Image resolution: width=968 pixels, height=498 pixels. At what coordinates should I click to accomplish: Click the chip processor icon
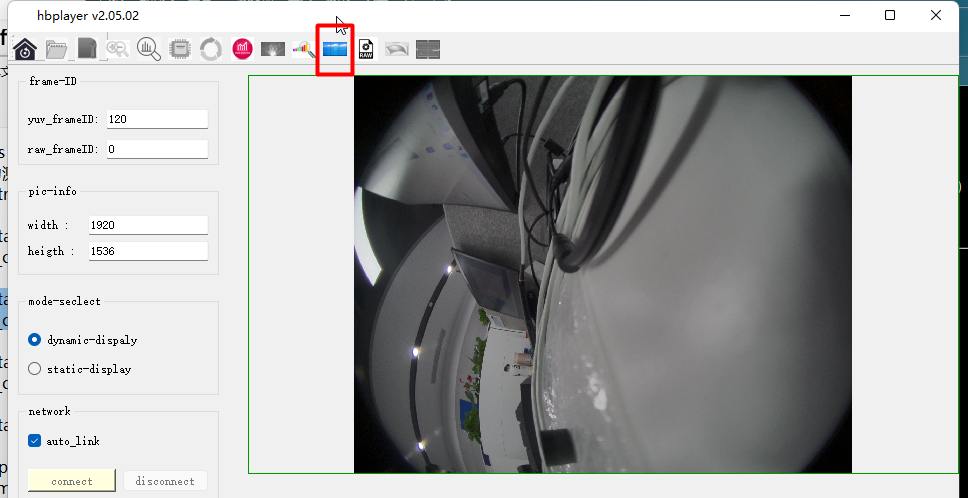(180, 49)
